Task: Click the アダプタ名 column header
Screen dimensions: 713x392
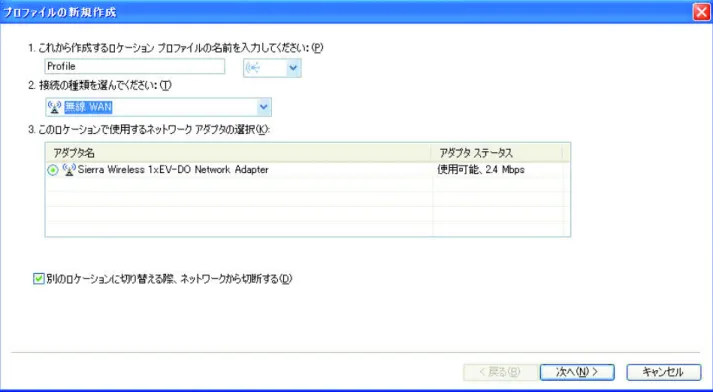Action: coord(238,153)
